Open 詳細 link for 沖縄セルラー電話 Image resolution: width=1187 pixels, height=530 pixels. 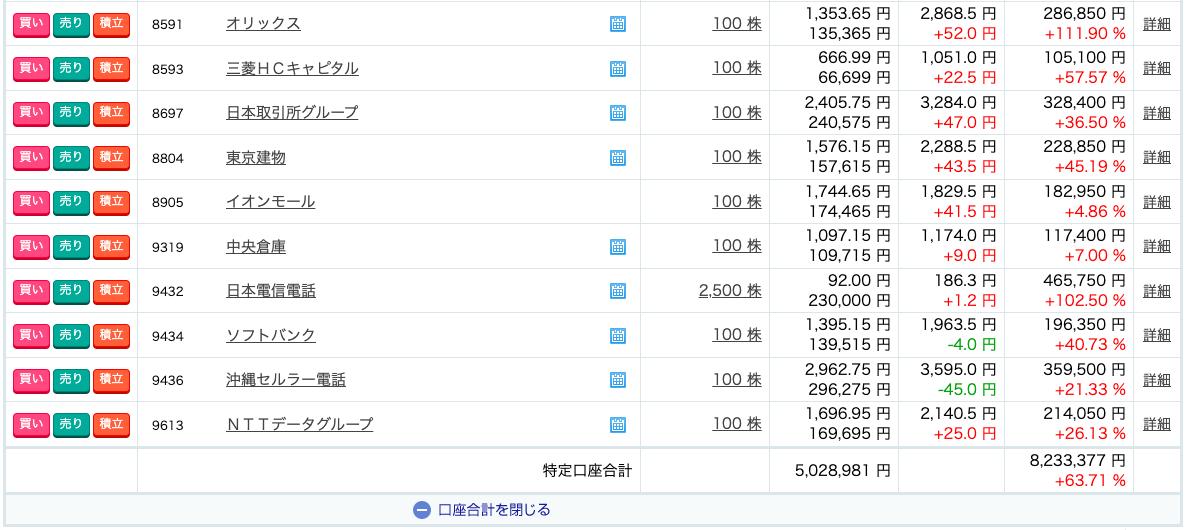1157,379
